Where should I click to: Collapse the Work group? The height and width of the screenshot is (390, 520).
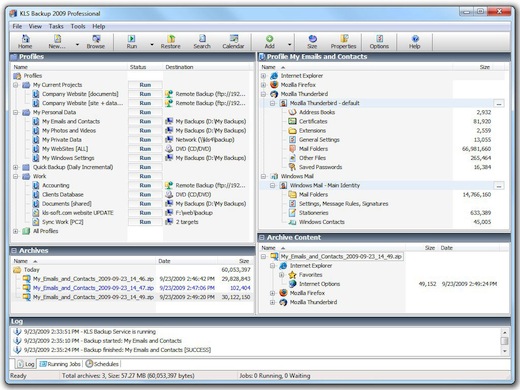pyautogui.click(x=16, y=176)
